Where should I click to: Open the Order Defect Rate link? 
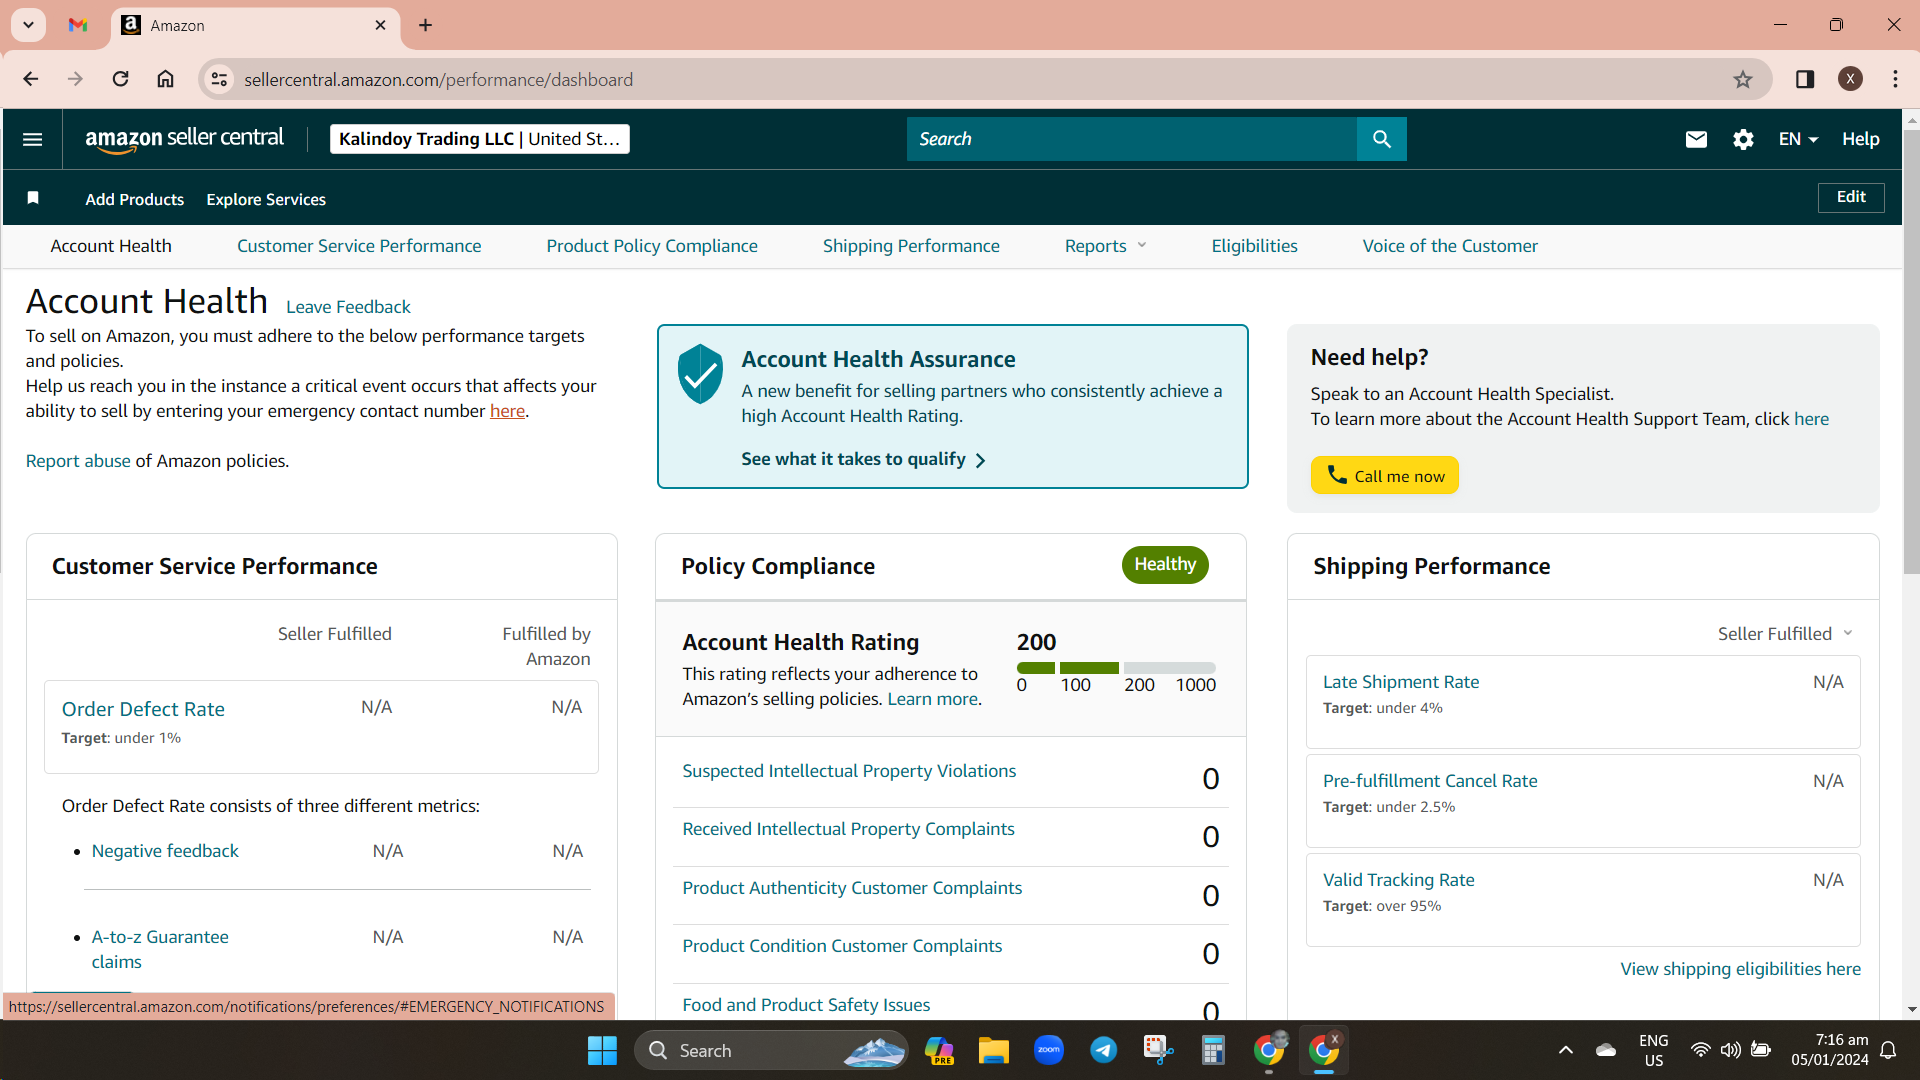pos(143,709)
